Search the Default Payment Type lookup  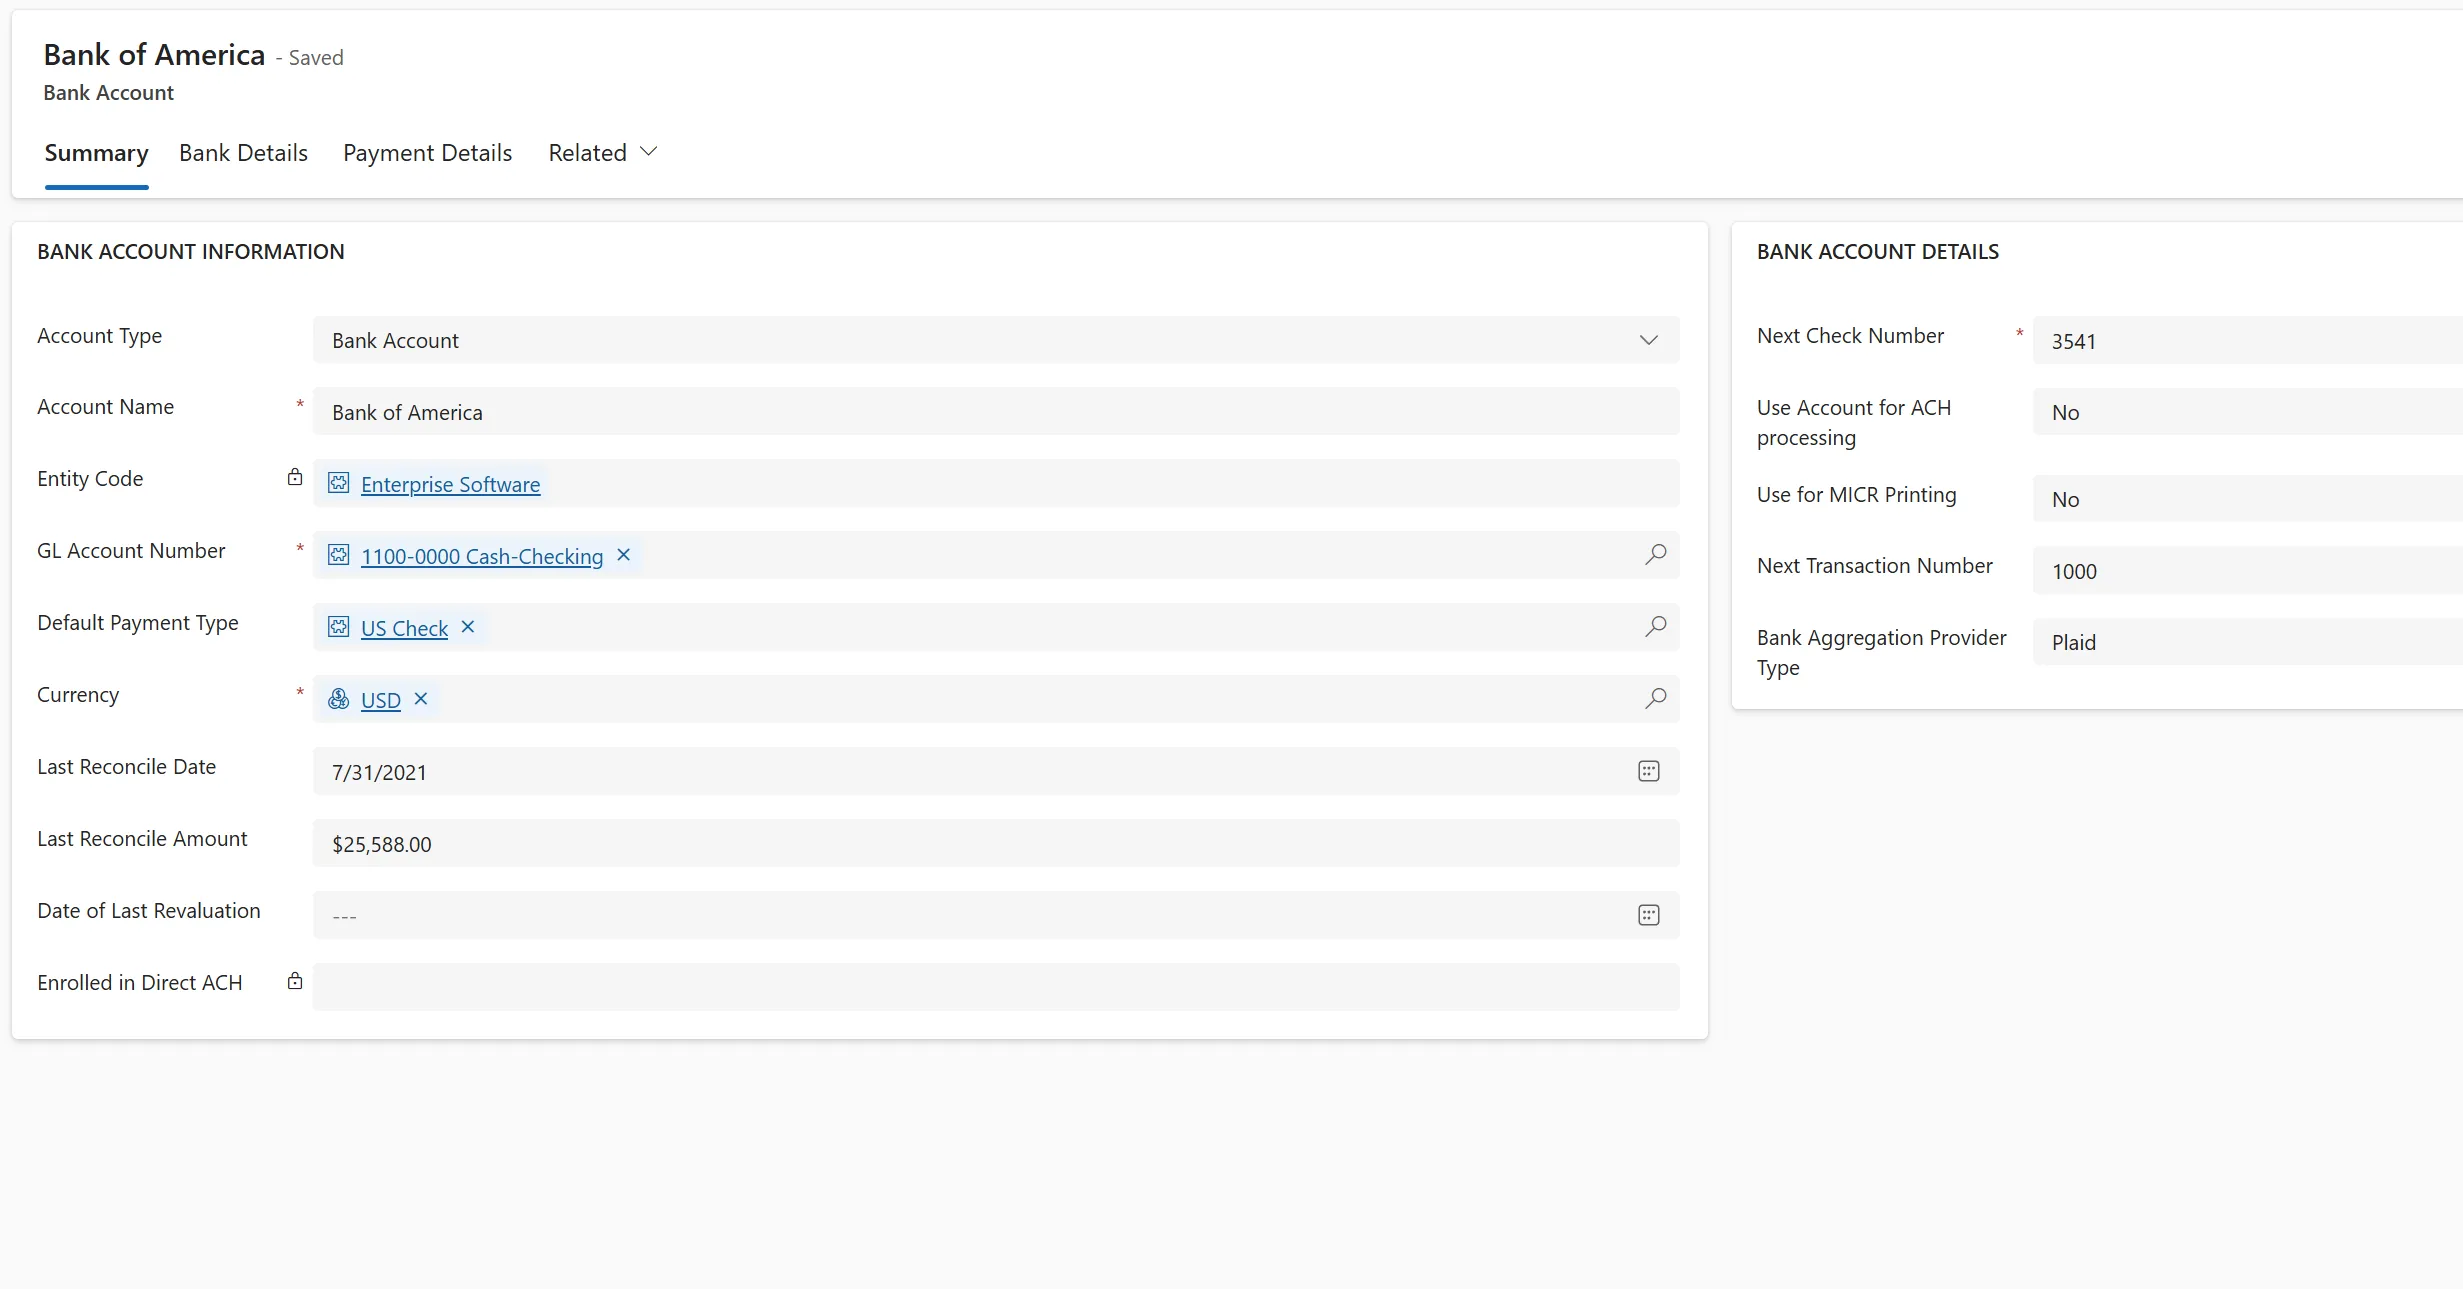1655,627
